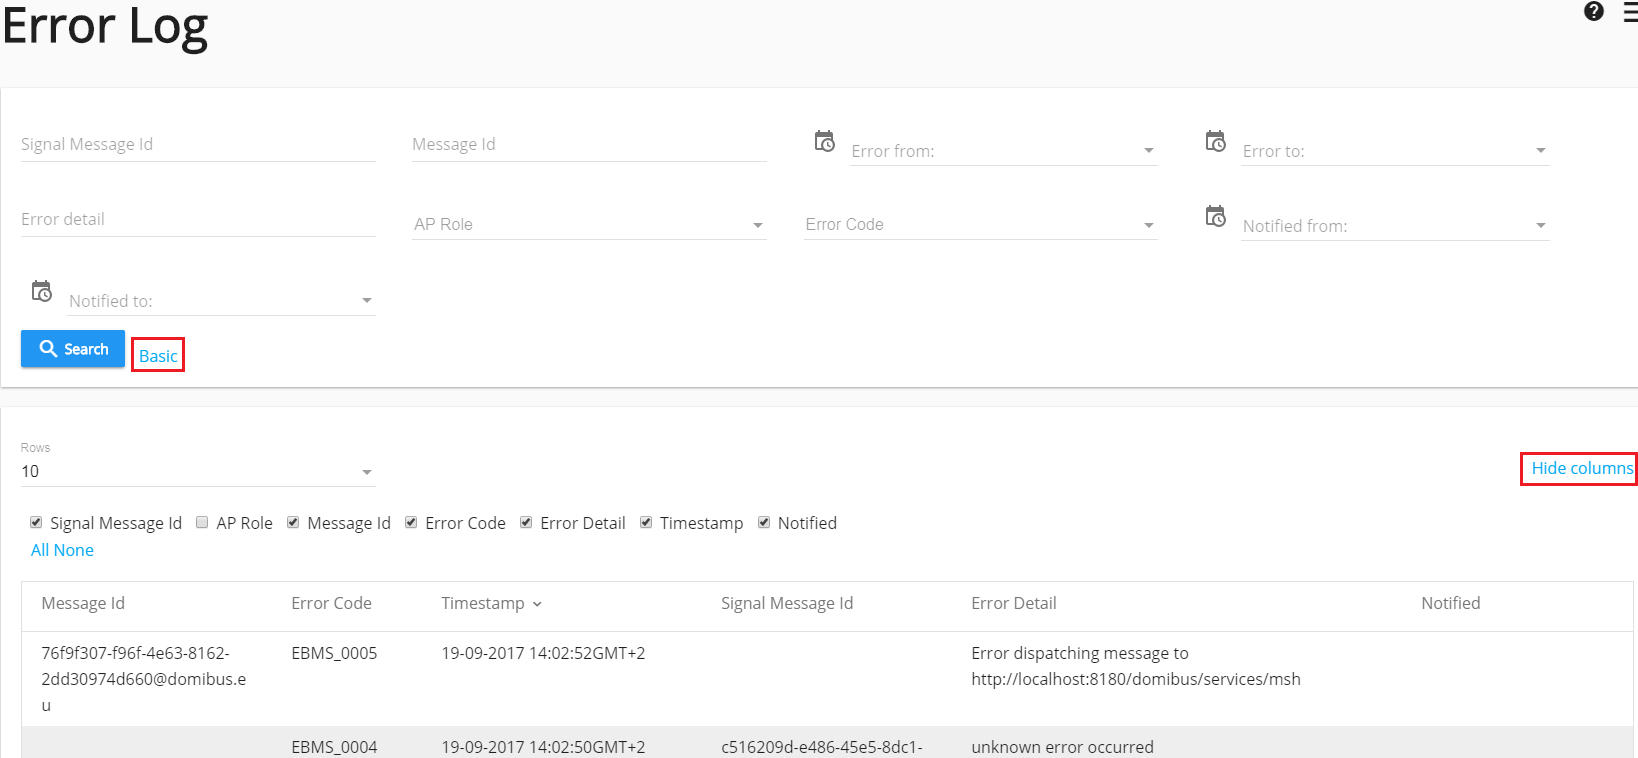The width and height of the screenshot is (1638, 758).
Task: Click the Hide columns link
Action: coord(1581,468)
